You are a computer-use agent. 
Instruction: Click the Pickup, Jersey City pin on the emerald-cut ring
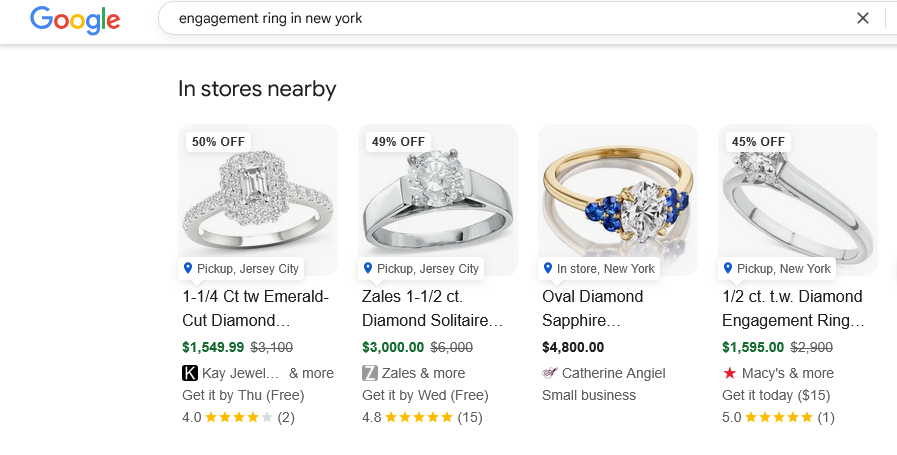pyautogui.click(x=188, y=268)
